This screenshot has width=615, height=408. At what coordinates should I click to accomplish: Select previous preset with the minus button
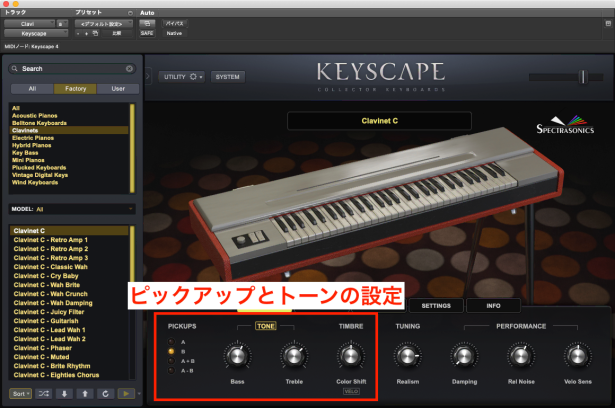78,34
